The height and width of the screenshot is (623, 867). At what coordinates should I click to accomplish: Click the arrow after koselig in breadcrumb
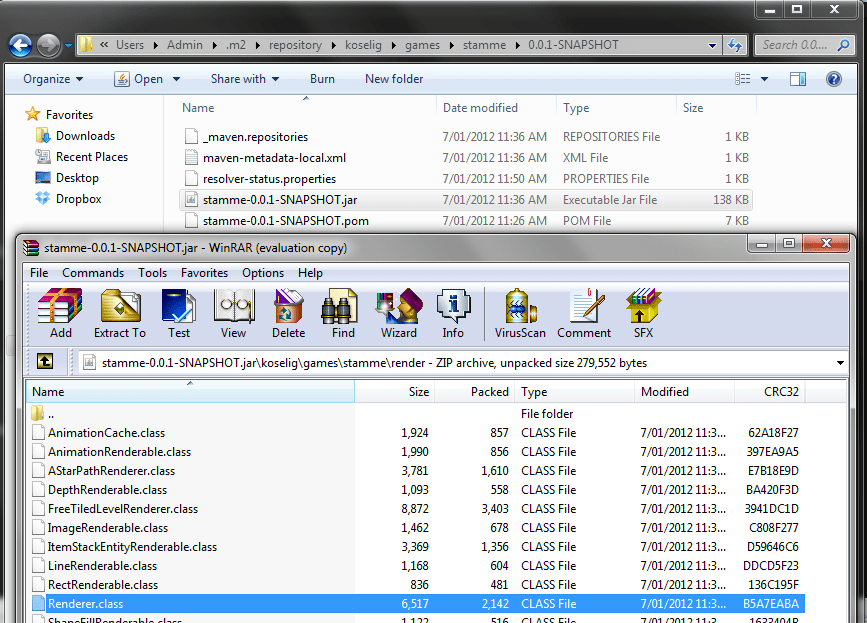[393, 45]
